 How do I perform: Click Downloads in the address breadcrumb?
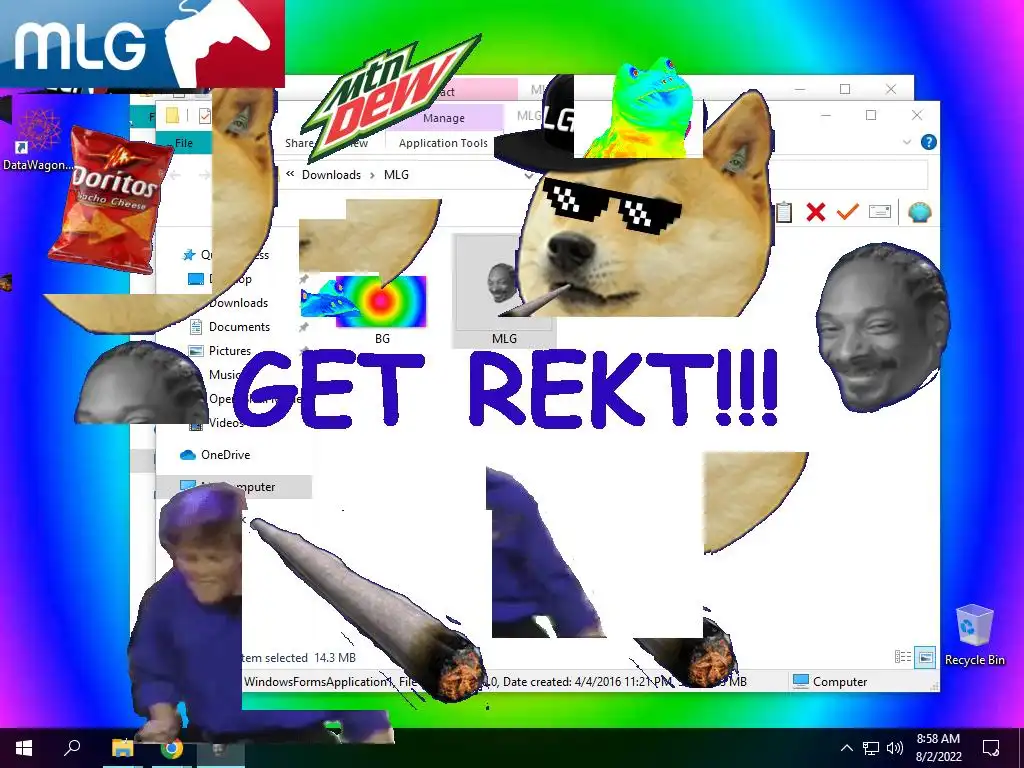(331, 174)
